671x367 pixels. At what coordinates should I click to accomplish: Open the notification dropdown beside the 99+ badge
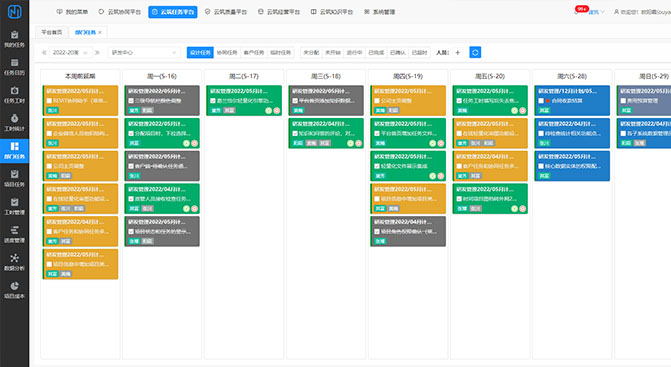[x=596, y=12]
